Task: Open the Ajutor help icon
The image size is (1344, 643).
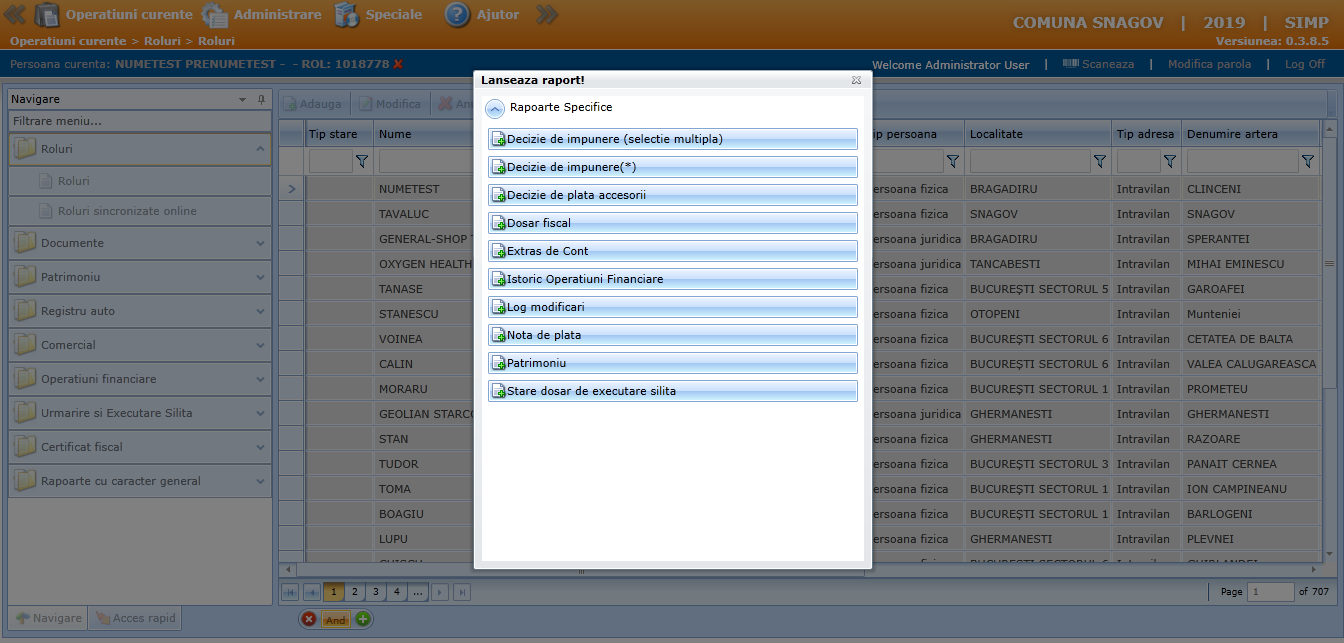Action: pos(457,15)
